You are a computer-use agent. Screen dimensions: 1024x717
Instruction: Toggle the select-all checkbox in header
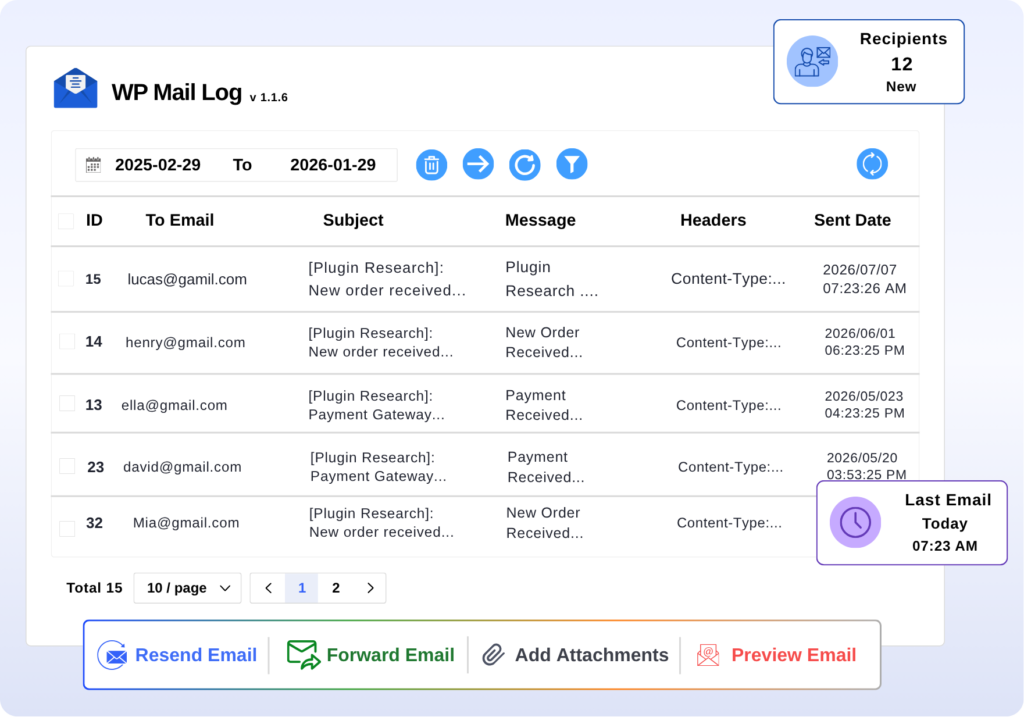(x=66, y=221)
